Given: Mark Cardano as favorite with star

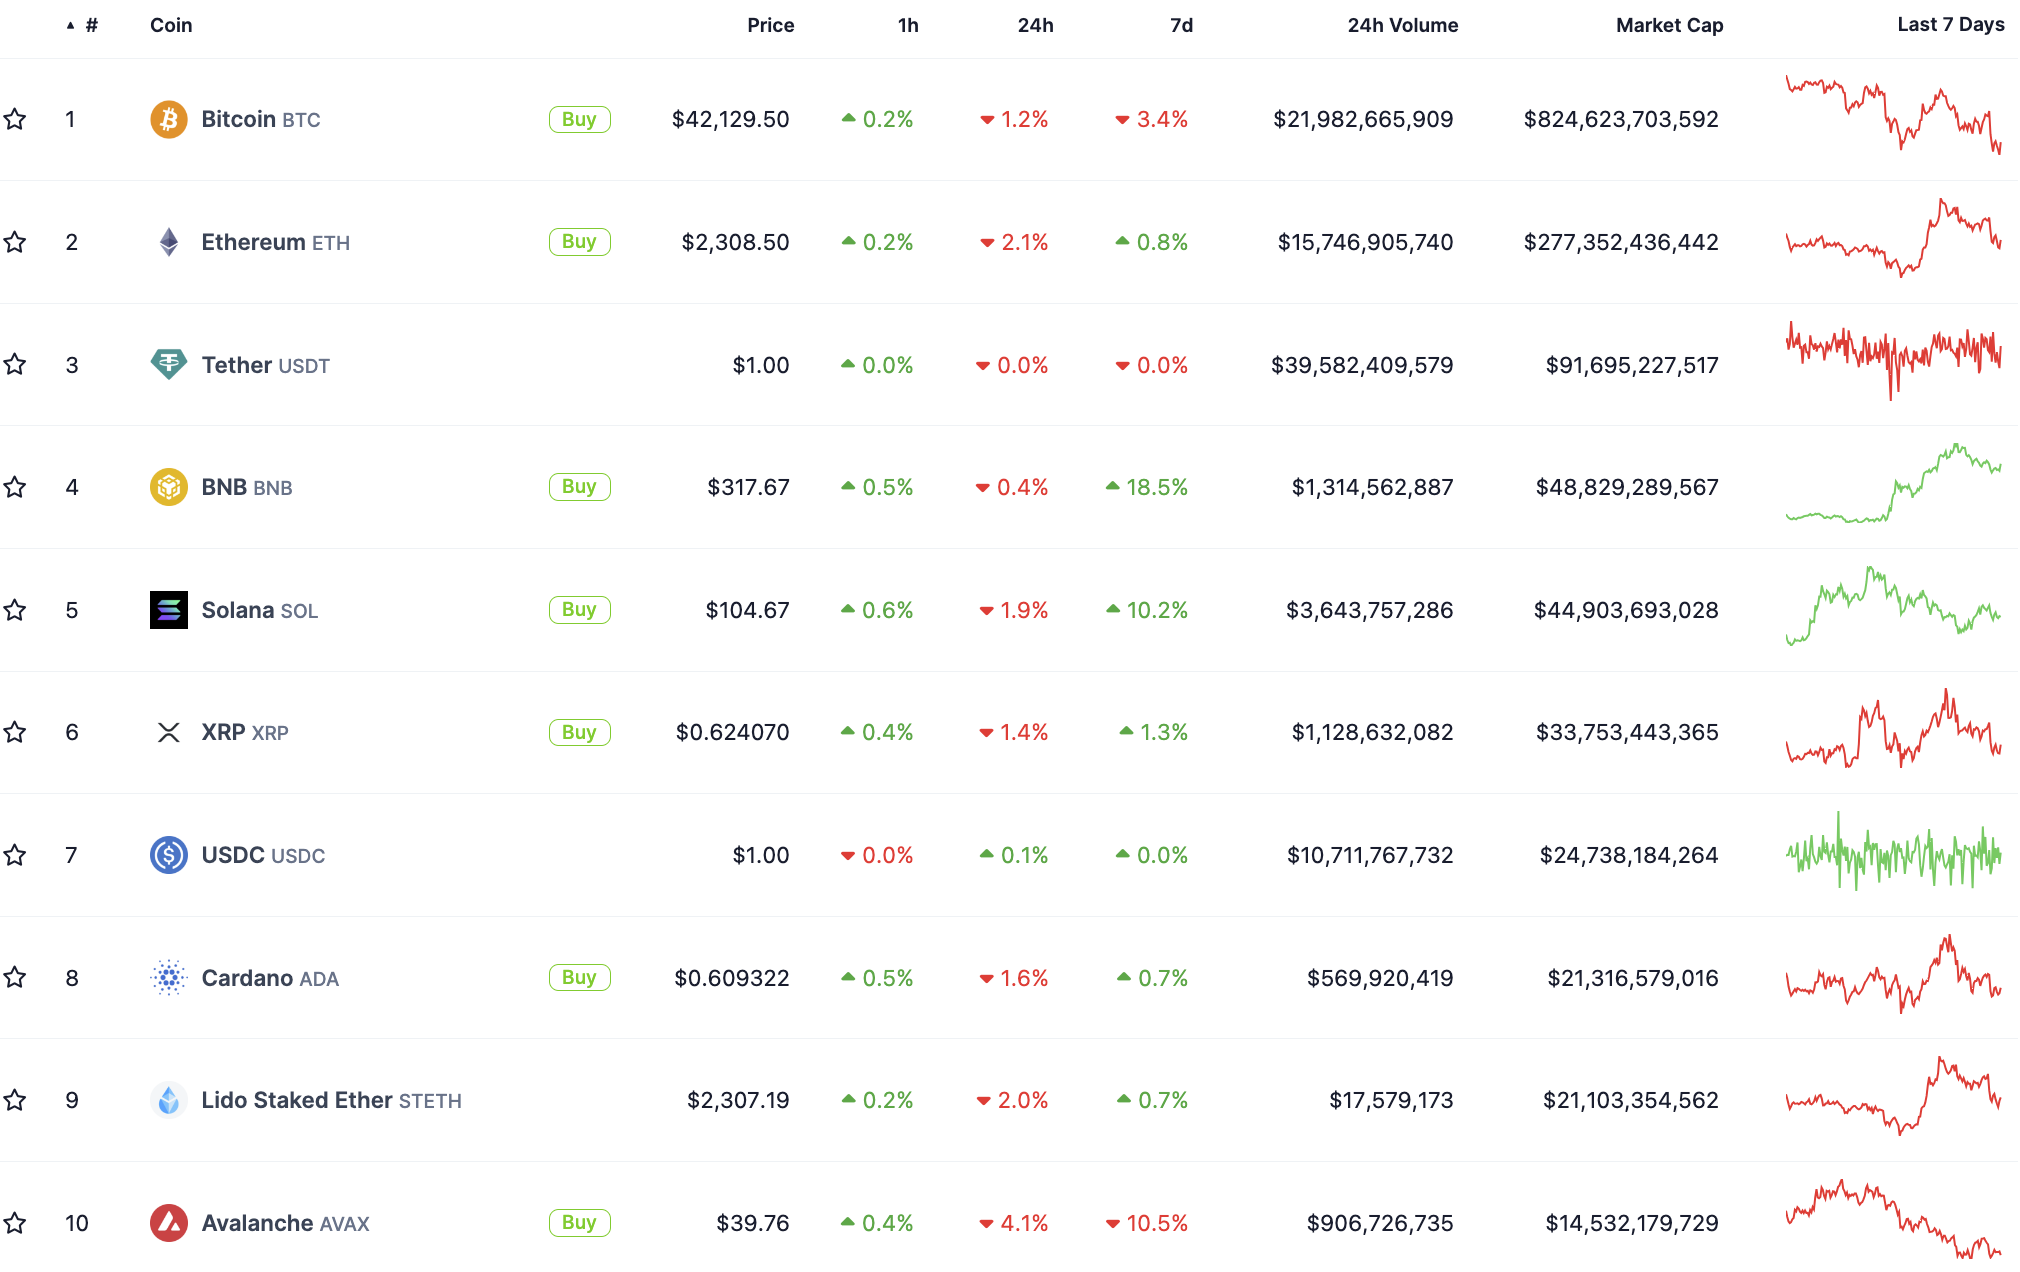Looking at the screenshot, I should pos(15,978).
